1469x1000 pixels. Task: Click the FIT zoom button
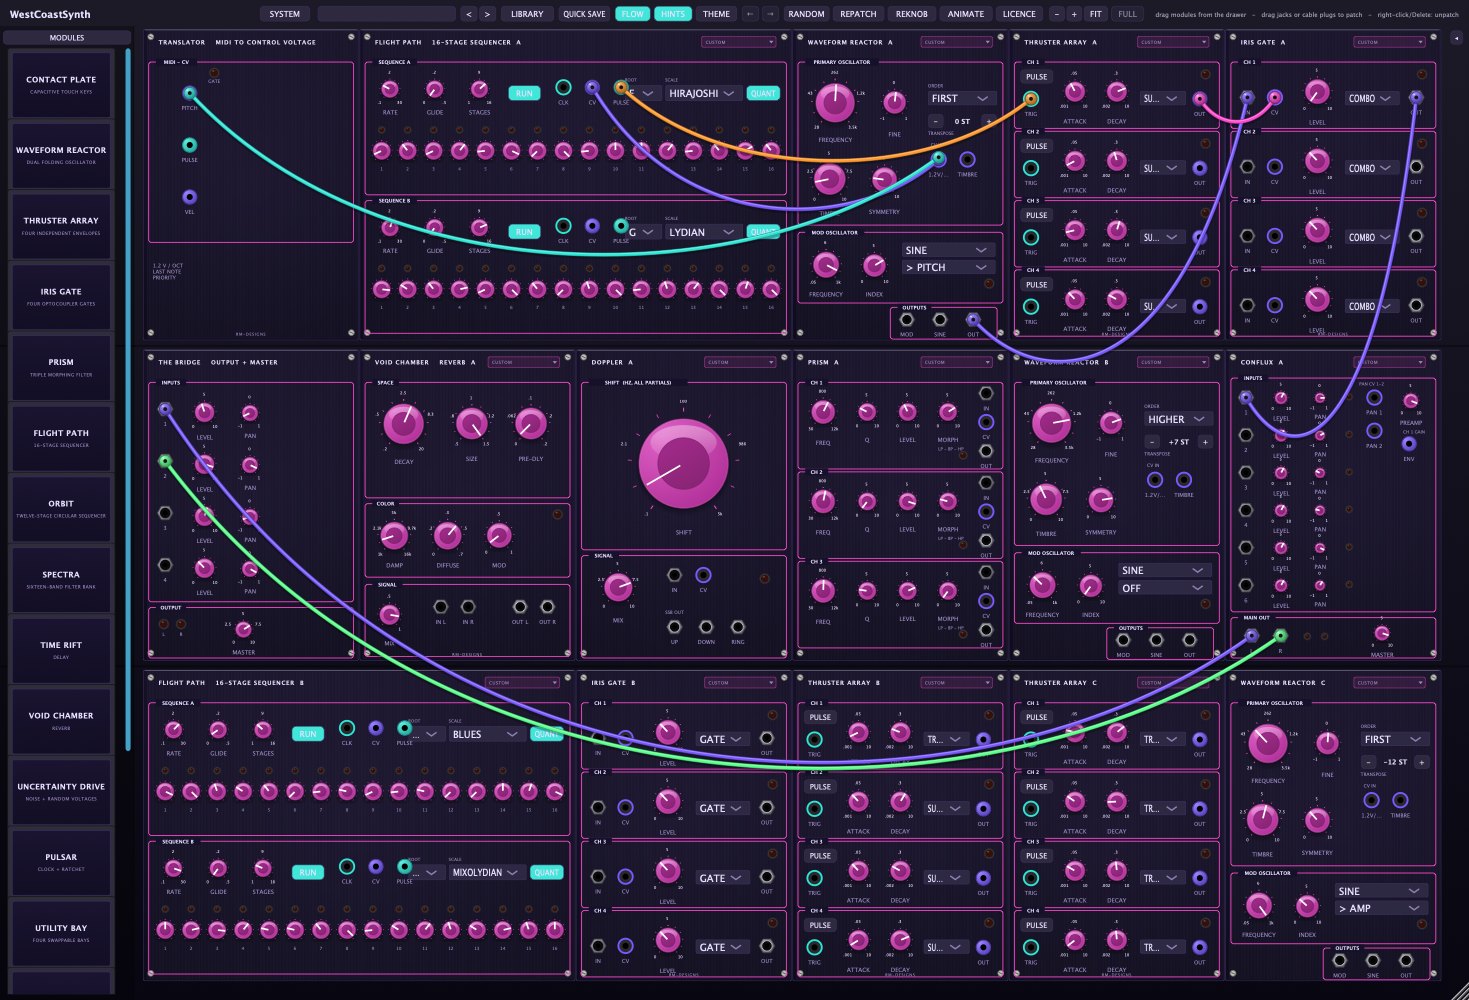(x=1096, y=14)
